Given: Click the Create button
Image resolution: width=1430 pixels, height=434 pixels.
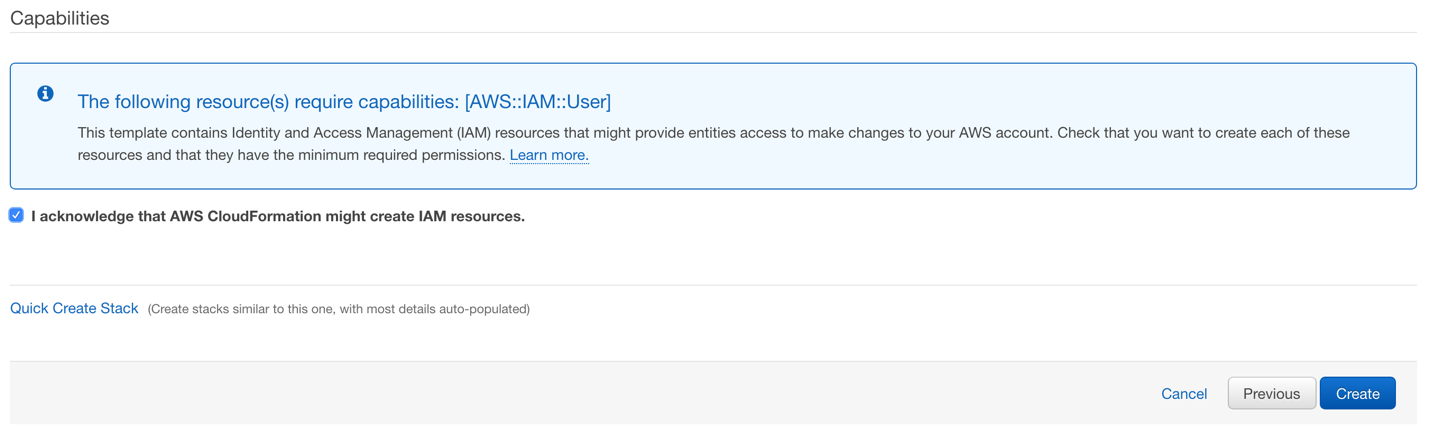Looking at the screenshot, I should (1357, 393).
